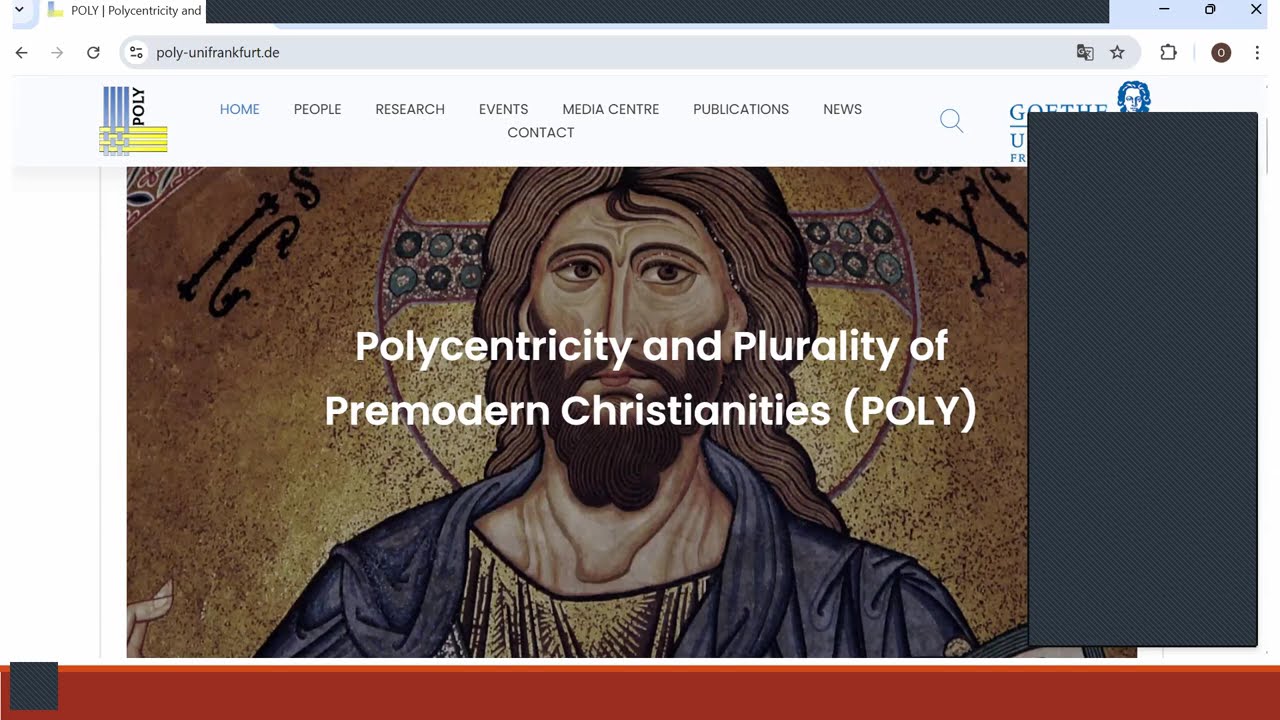
Task: Reload the page with the refresh icon
Action: (93, 52)
